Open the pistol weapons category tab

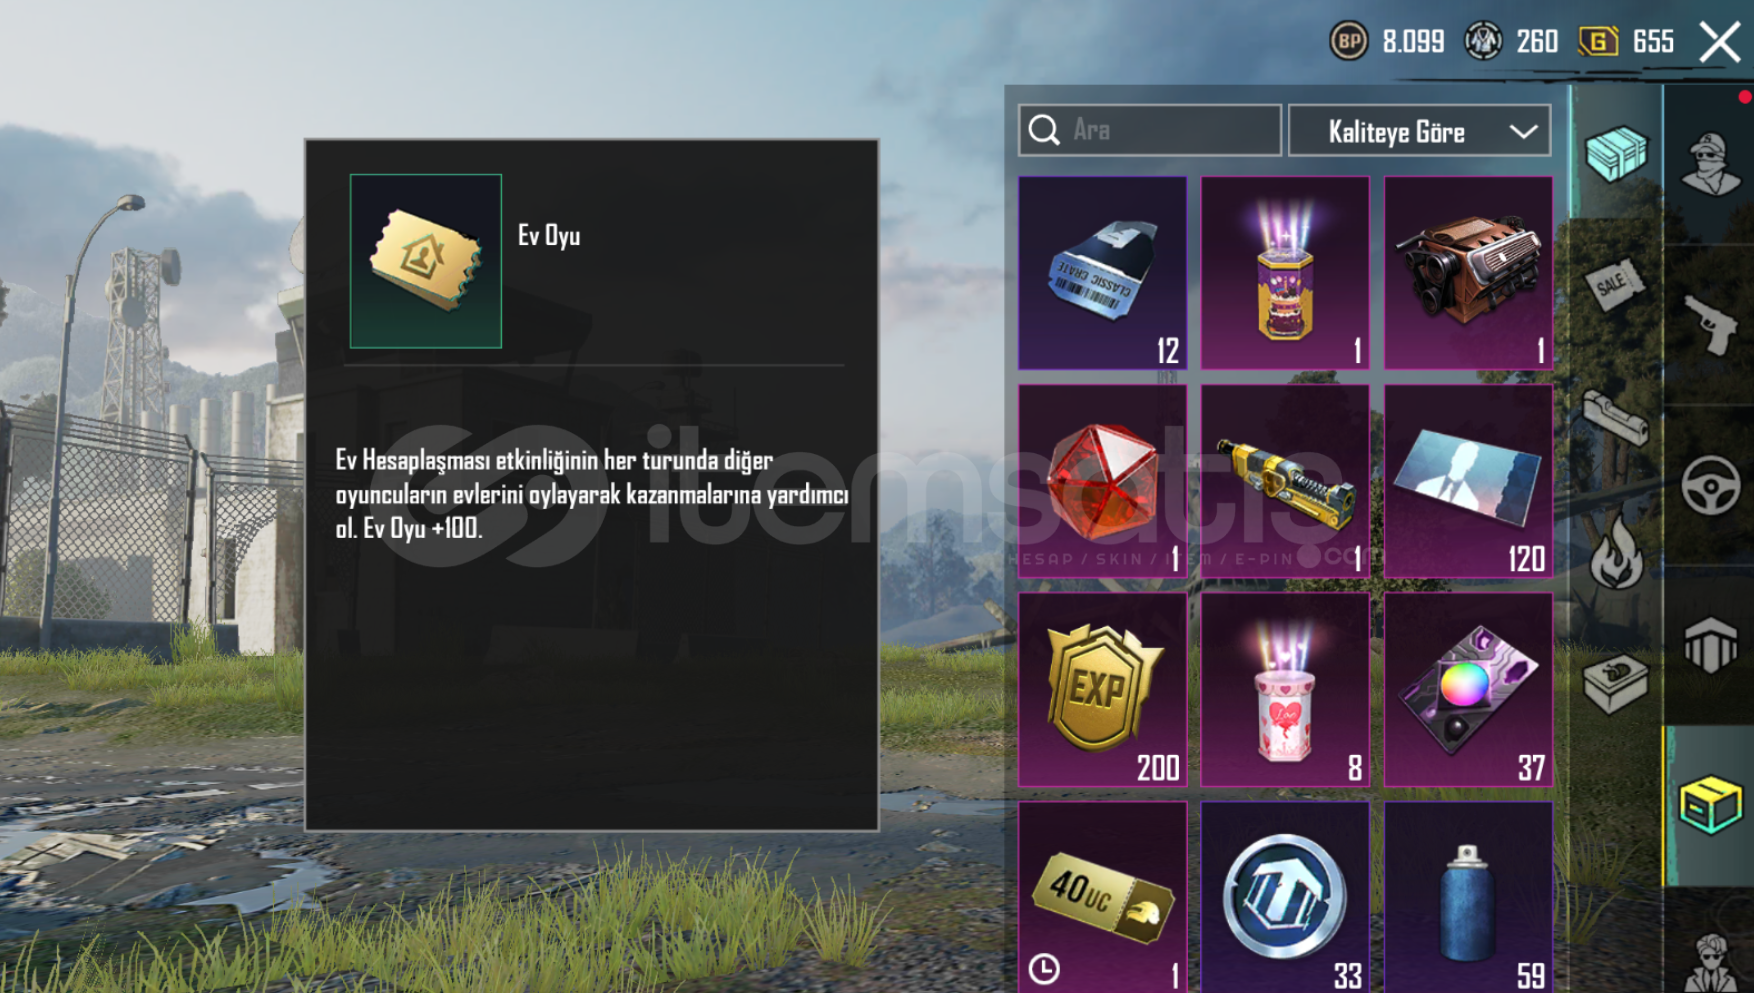pyautogui.click(x=1710, y=323)
